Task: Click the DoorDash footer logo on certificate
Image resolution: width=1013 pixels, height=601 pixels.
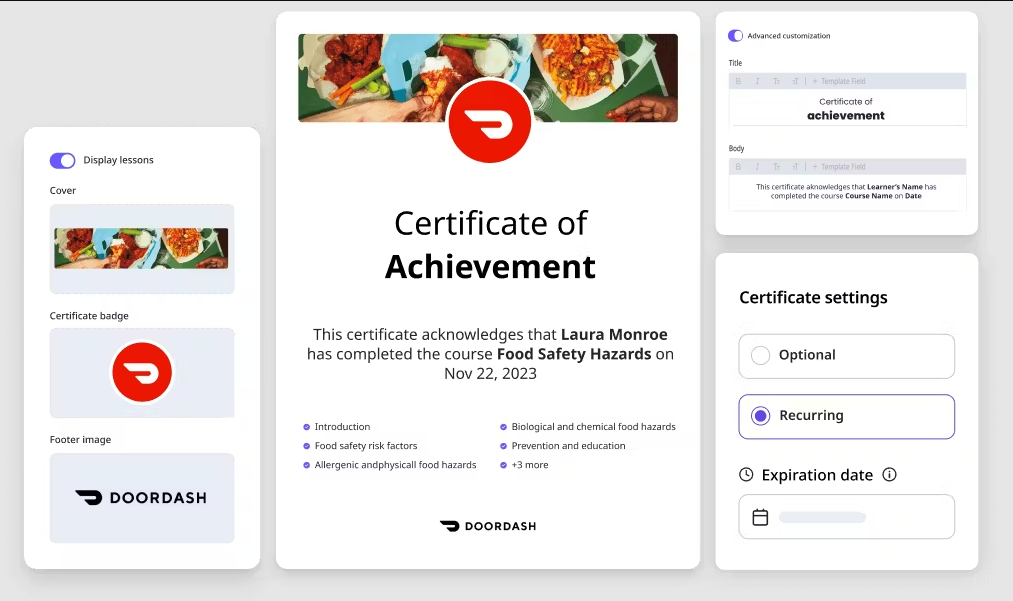Action: tap(488, 526)
